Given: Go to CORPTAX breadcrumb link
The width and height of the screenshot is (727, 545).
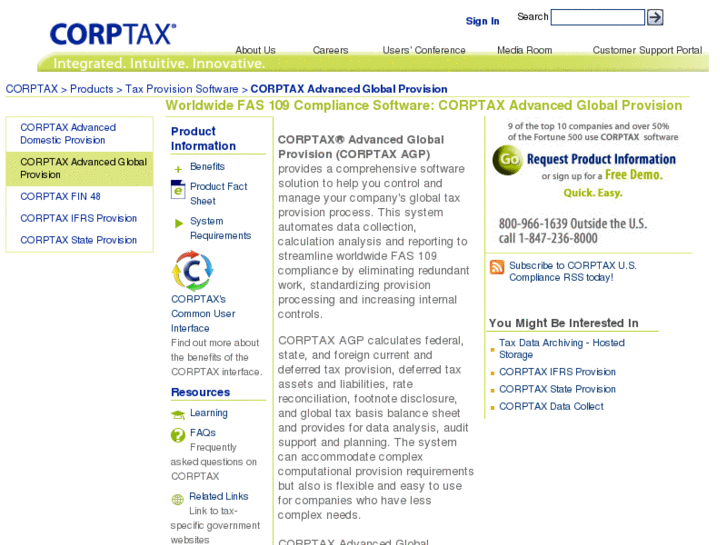Looking at the screenshot, I should tap(32, 89).
